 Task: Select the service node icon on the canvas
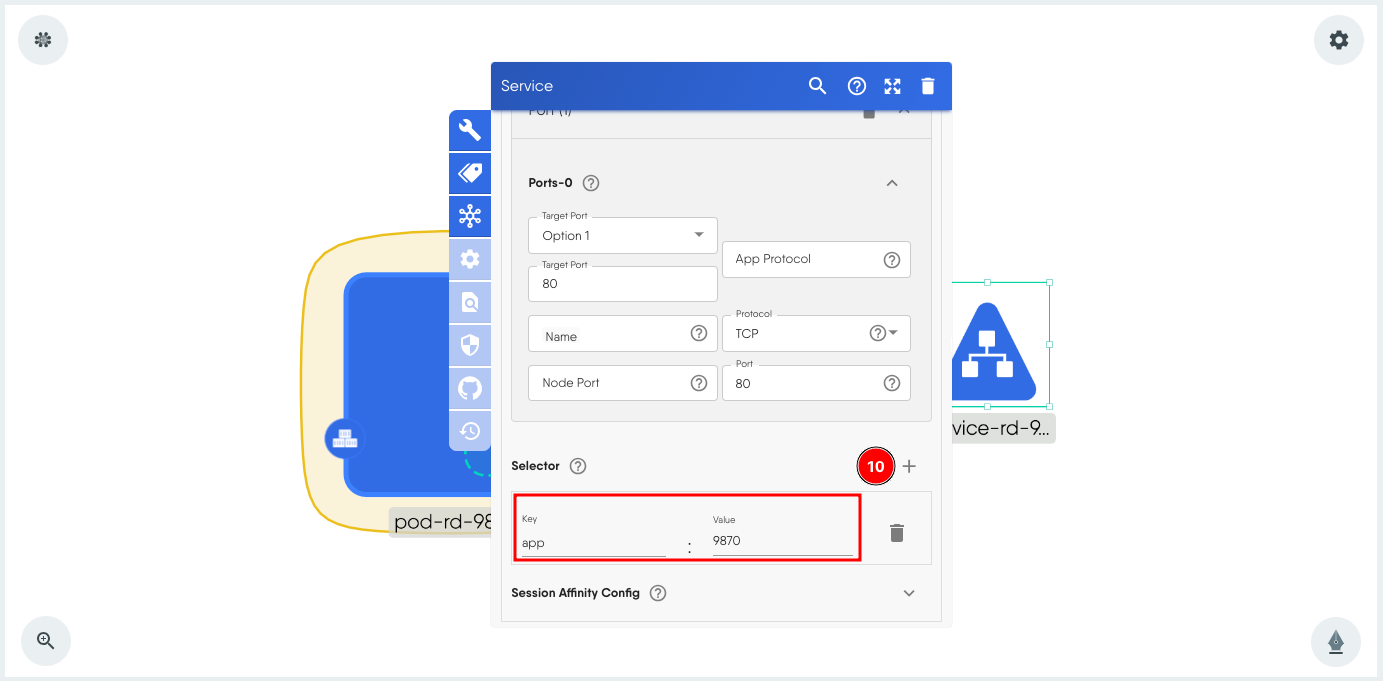(x=990, y=351)
